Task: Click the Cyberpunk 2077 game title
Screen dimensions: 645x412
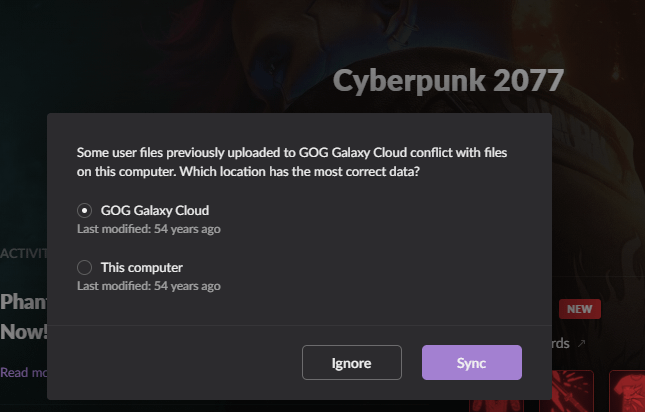Action: pyautogui.click(x=448, y=81)
